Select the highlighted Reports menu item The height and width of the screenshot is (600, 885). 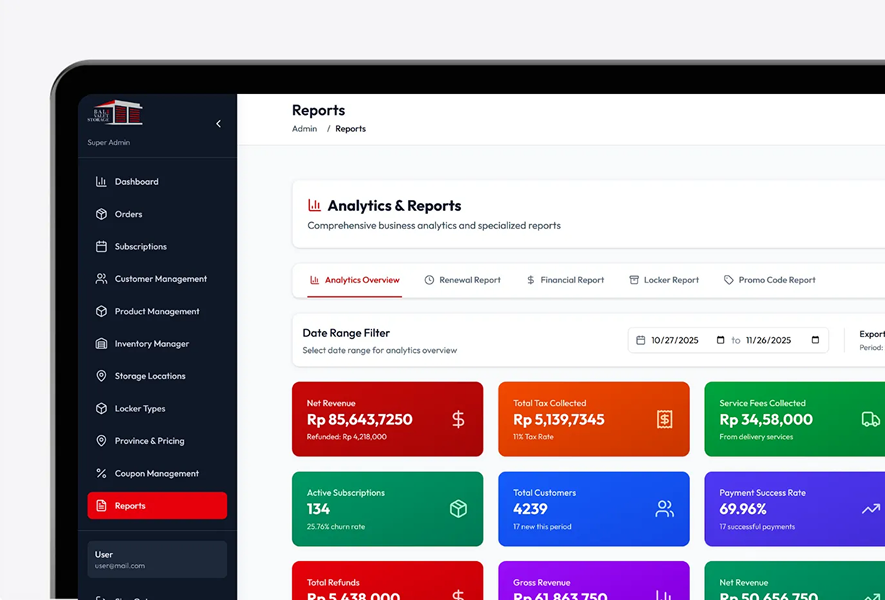pos(157,506)
